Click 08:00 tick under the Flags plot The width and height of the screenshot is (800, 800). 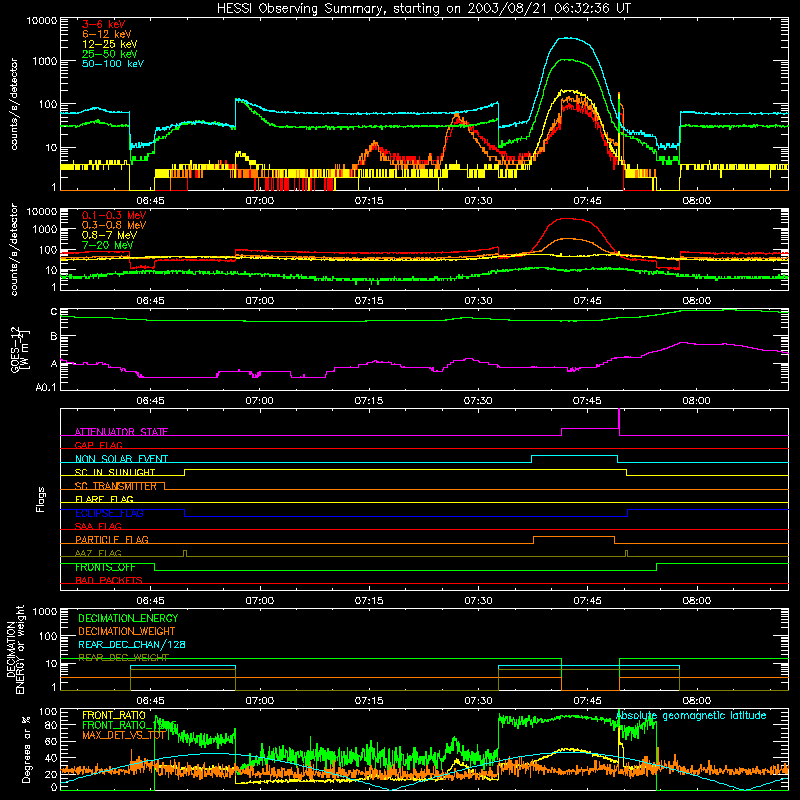[x=696, y=601]
